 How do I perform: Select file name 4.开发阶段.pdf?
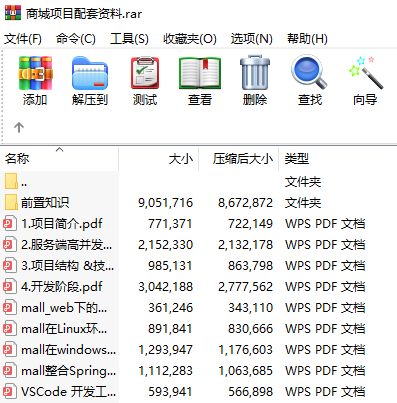click(62, 287)
